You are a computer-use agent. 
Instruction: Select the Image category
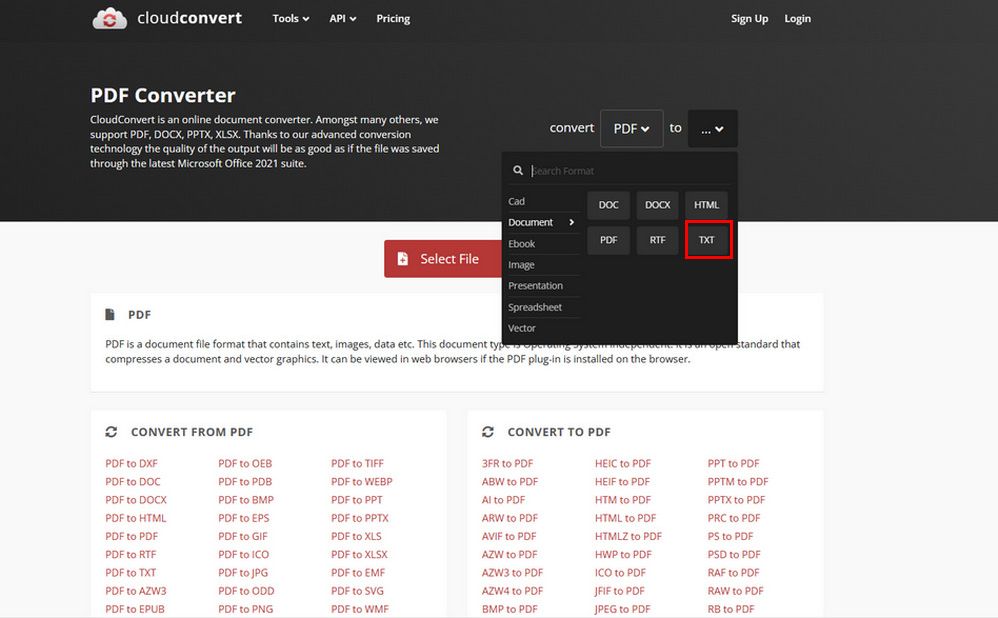[x=521, y=265]
